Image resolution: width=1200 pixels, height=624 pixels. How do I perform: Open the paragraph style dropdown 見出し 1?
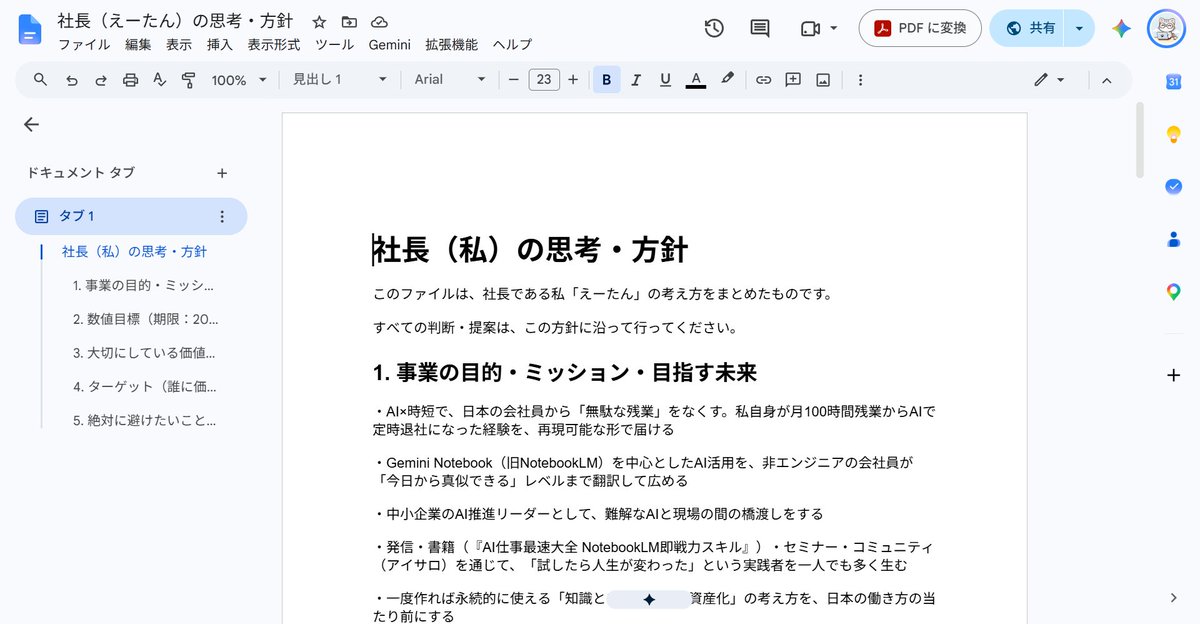339,80
